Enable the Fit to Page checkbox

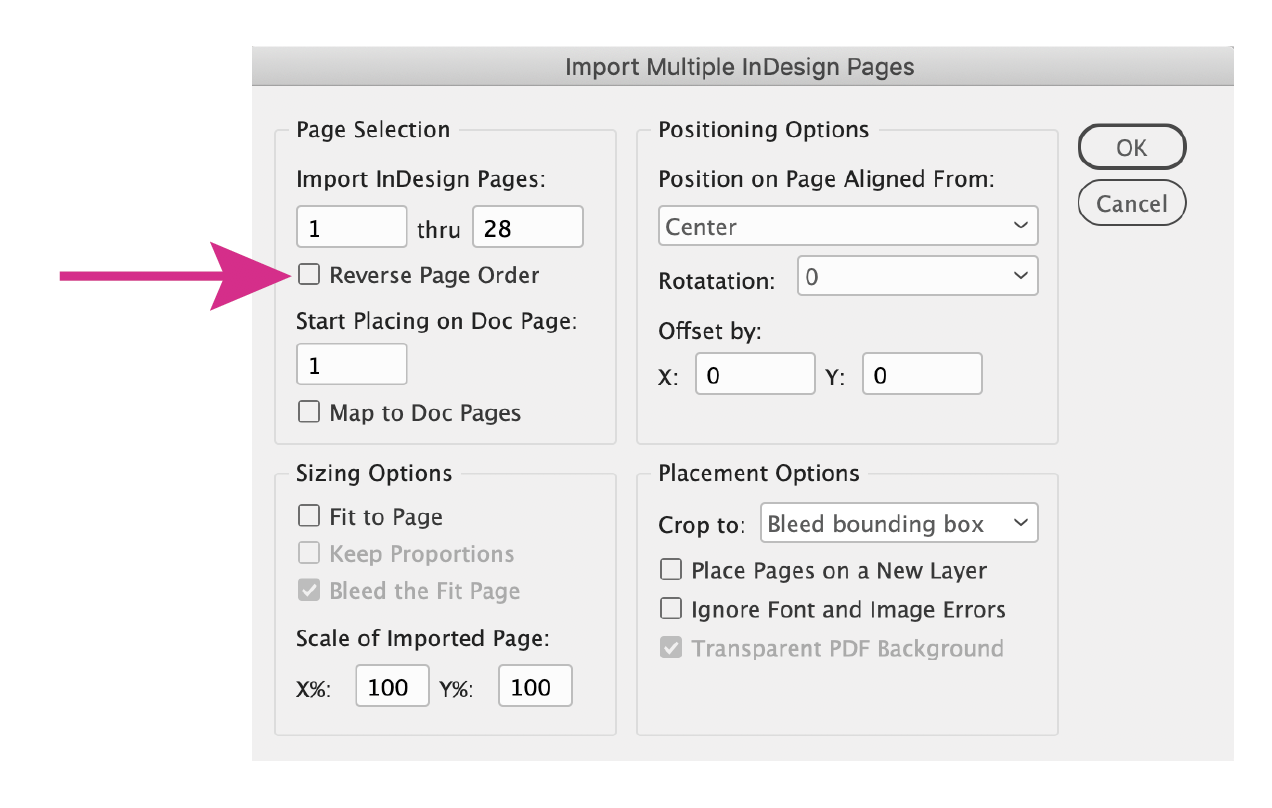pos(310,516)
